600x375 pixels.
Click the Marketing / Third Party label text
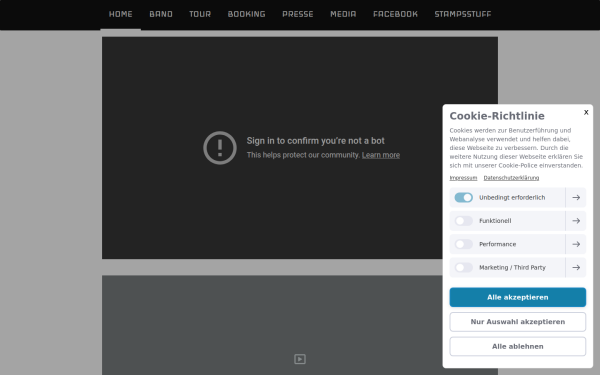[x=512, y=267]
